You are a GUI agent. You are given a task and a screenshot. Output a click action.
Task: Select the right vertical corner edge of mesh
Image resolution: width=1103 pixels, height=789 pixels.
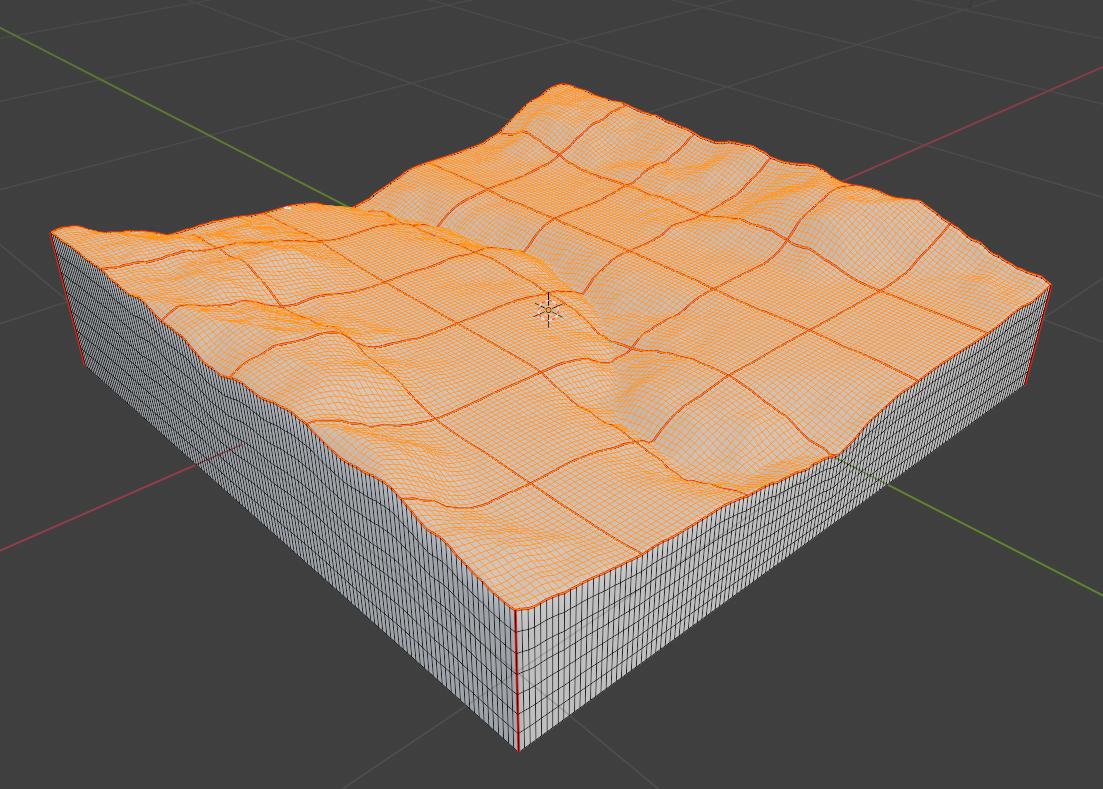(1039, 335)
